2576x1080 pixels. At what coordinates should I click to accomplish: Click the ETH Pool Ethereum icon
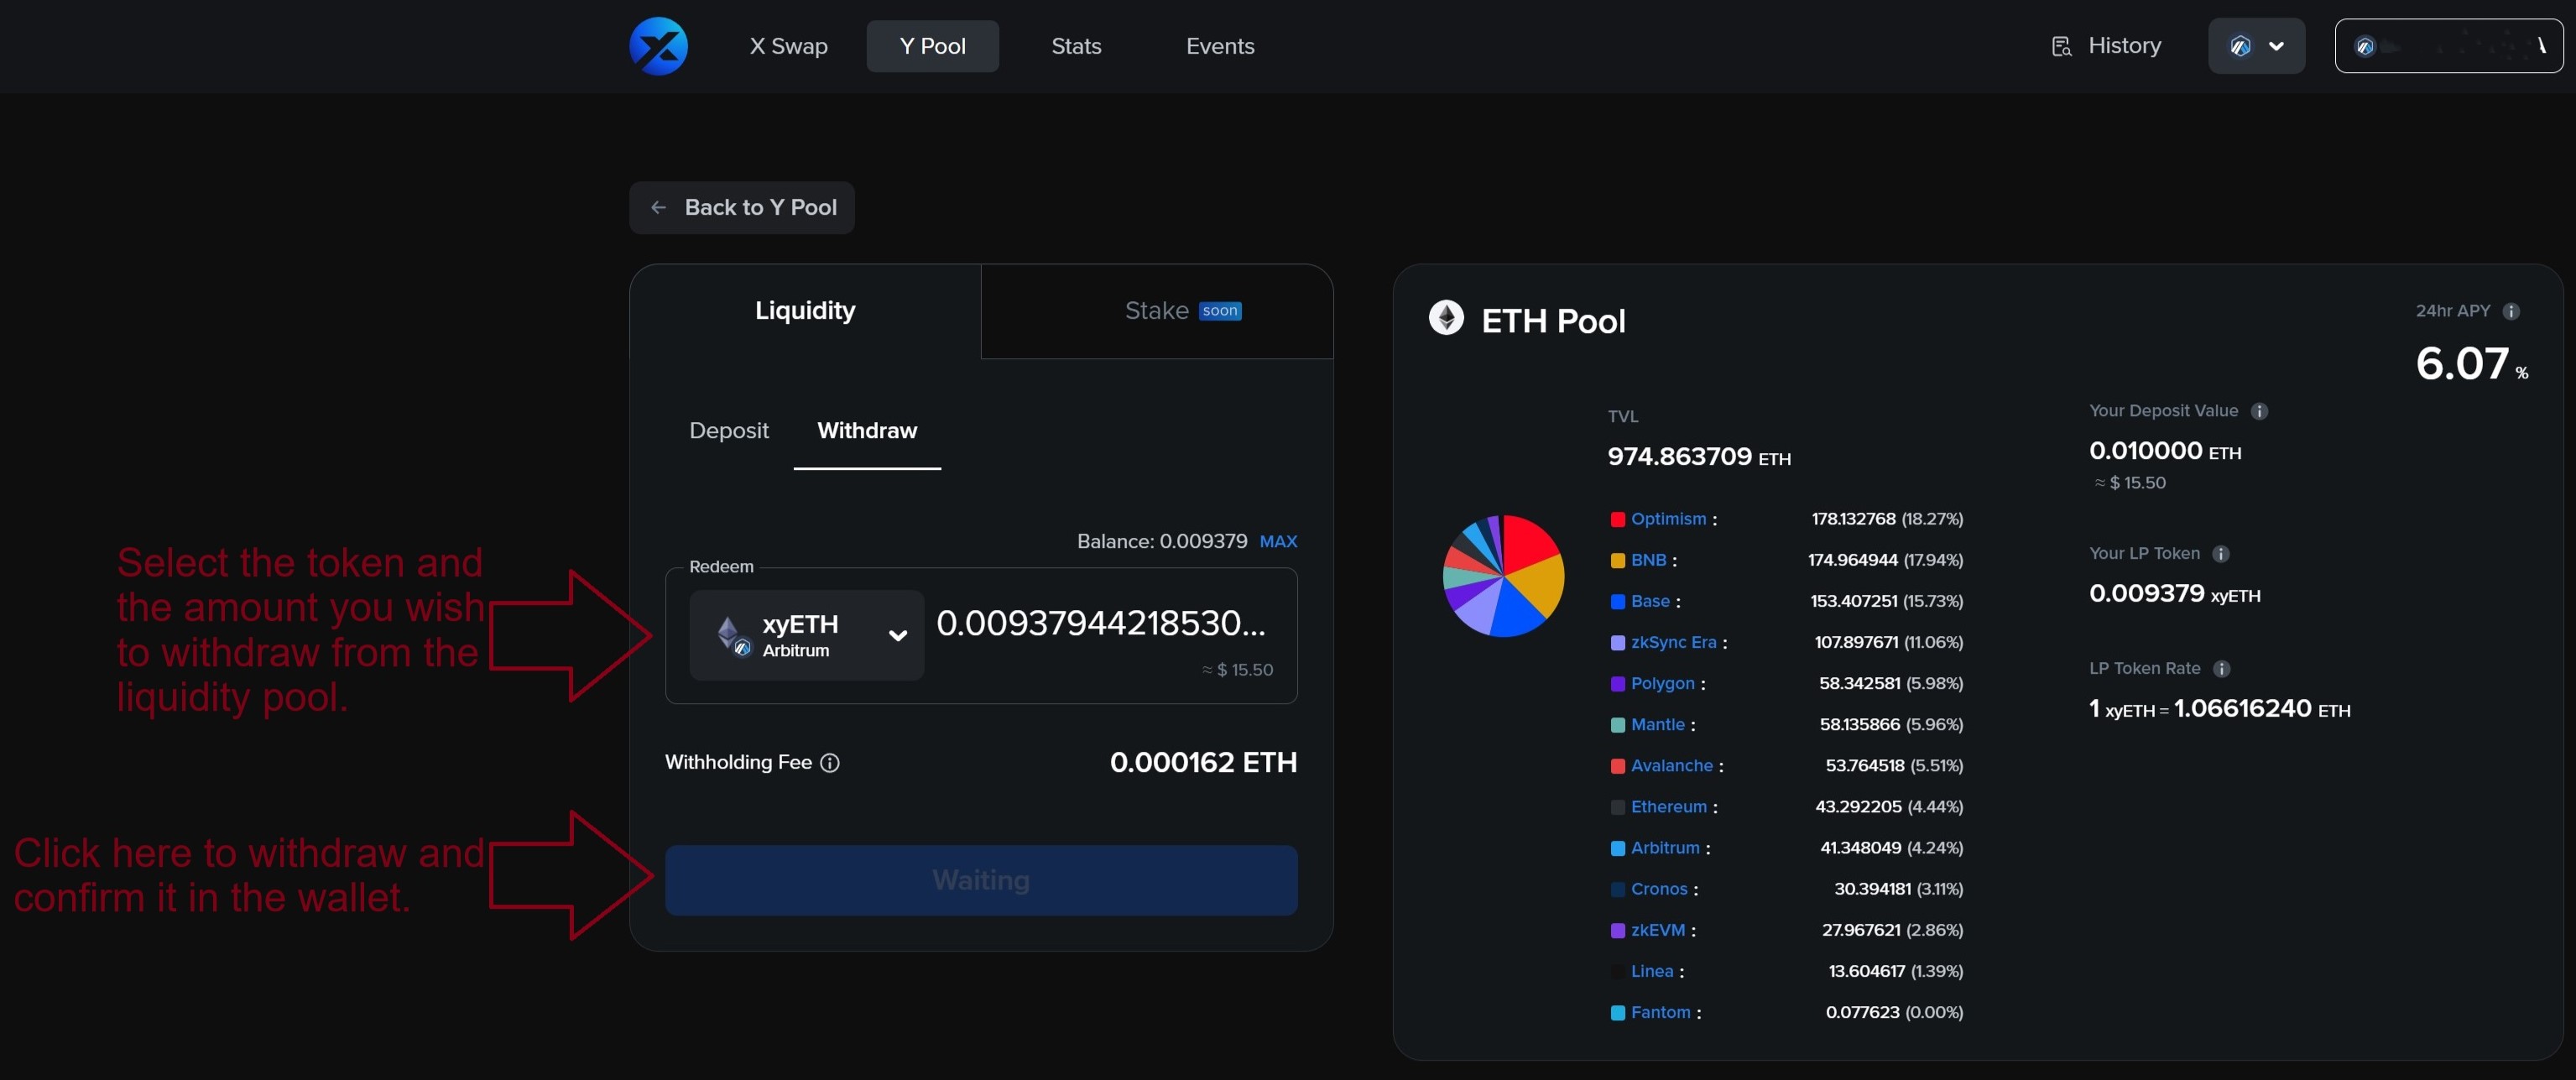pos(1446,319)
